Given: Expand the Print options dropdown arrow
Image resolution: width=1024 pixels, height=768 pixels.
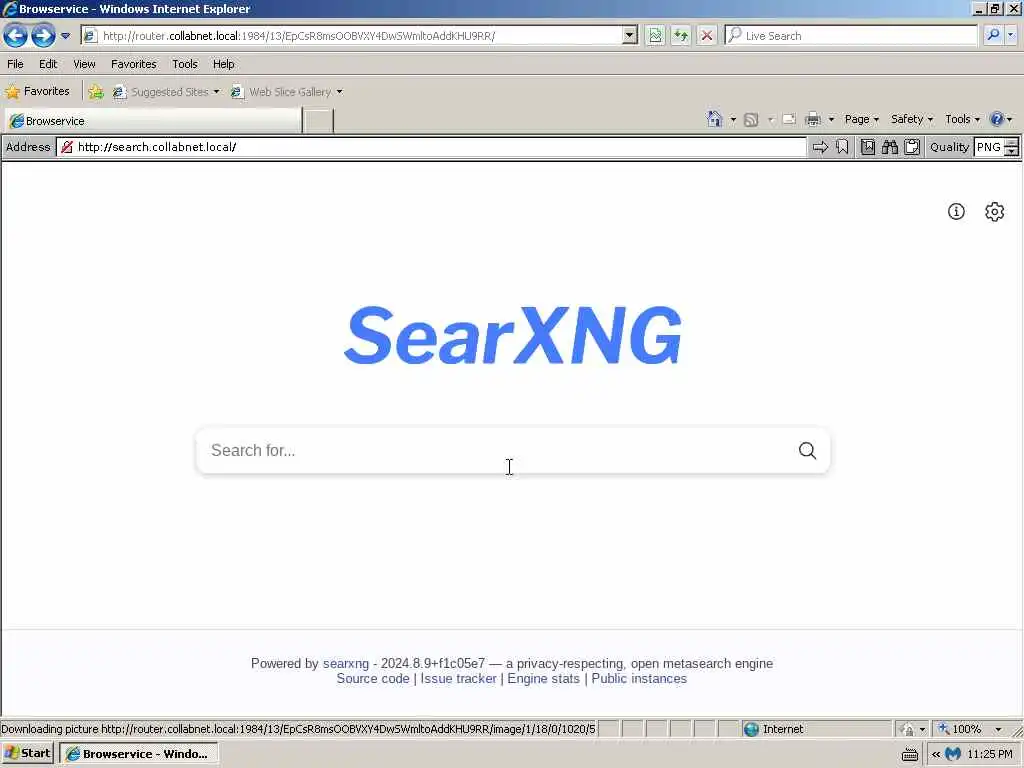Looking at the screenshot, I should click(831, 120).
